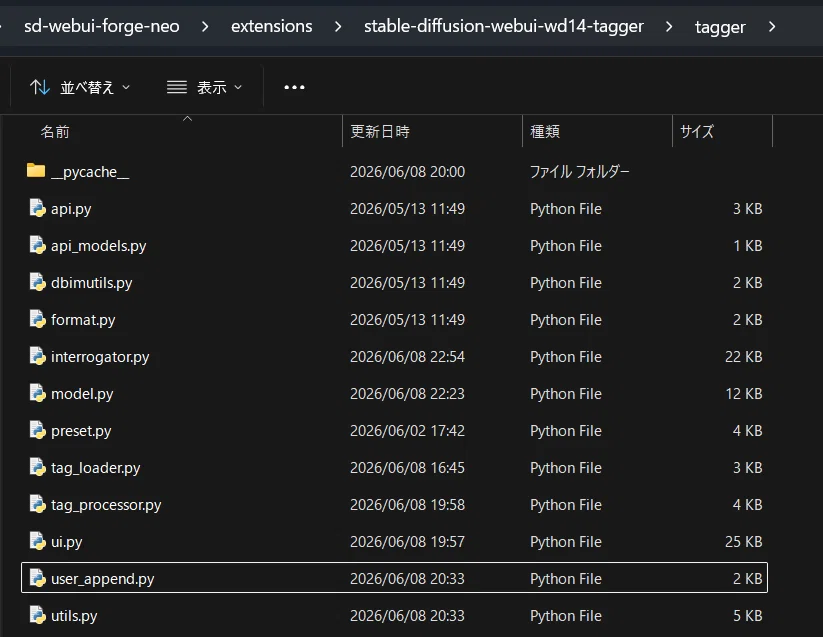Click the 12 KB size value

click(x=744, y=394)
